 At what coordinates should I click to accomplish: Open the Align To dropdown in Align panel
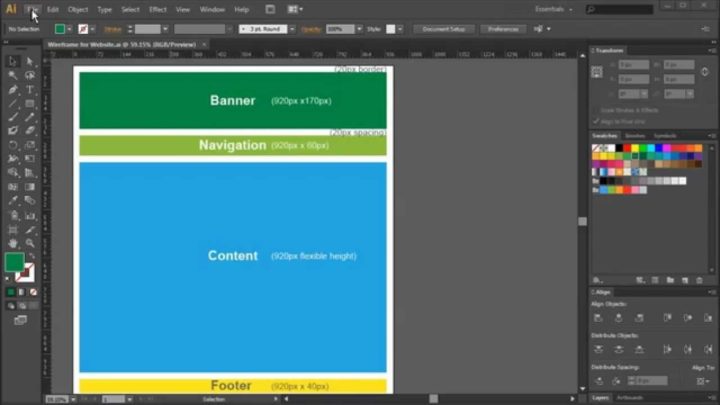[702, 381]
